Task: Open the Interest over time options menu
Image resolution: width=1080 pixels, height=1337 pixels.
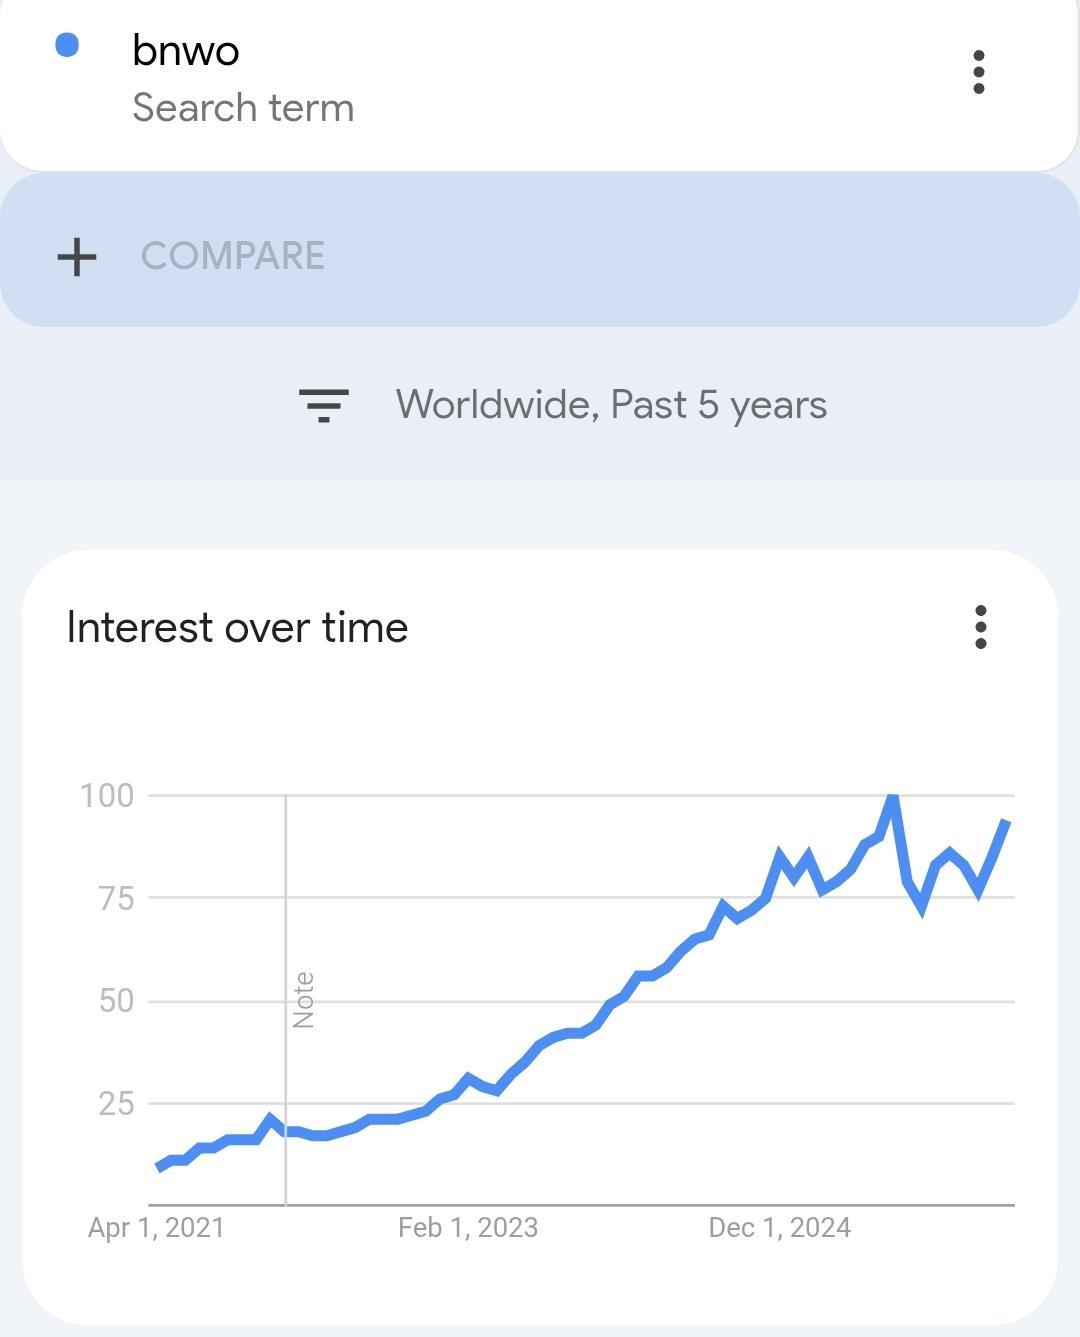Action: tap(980, 627)
